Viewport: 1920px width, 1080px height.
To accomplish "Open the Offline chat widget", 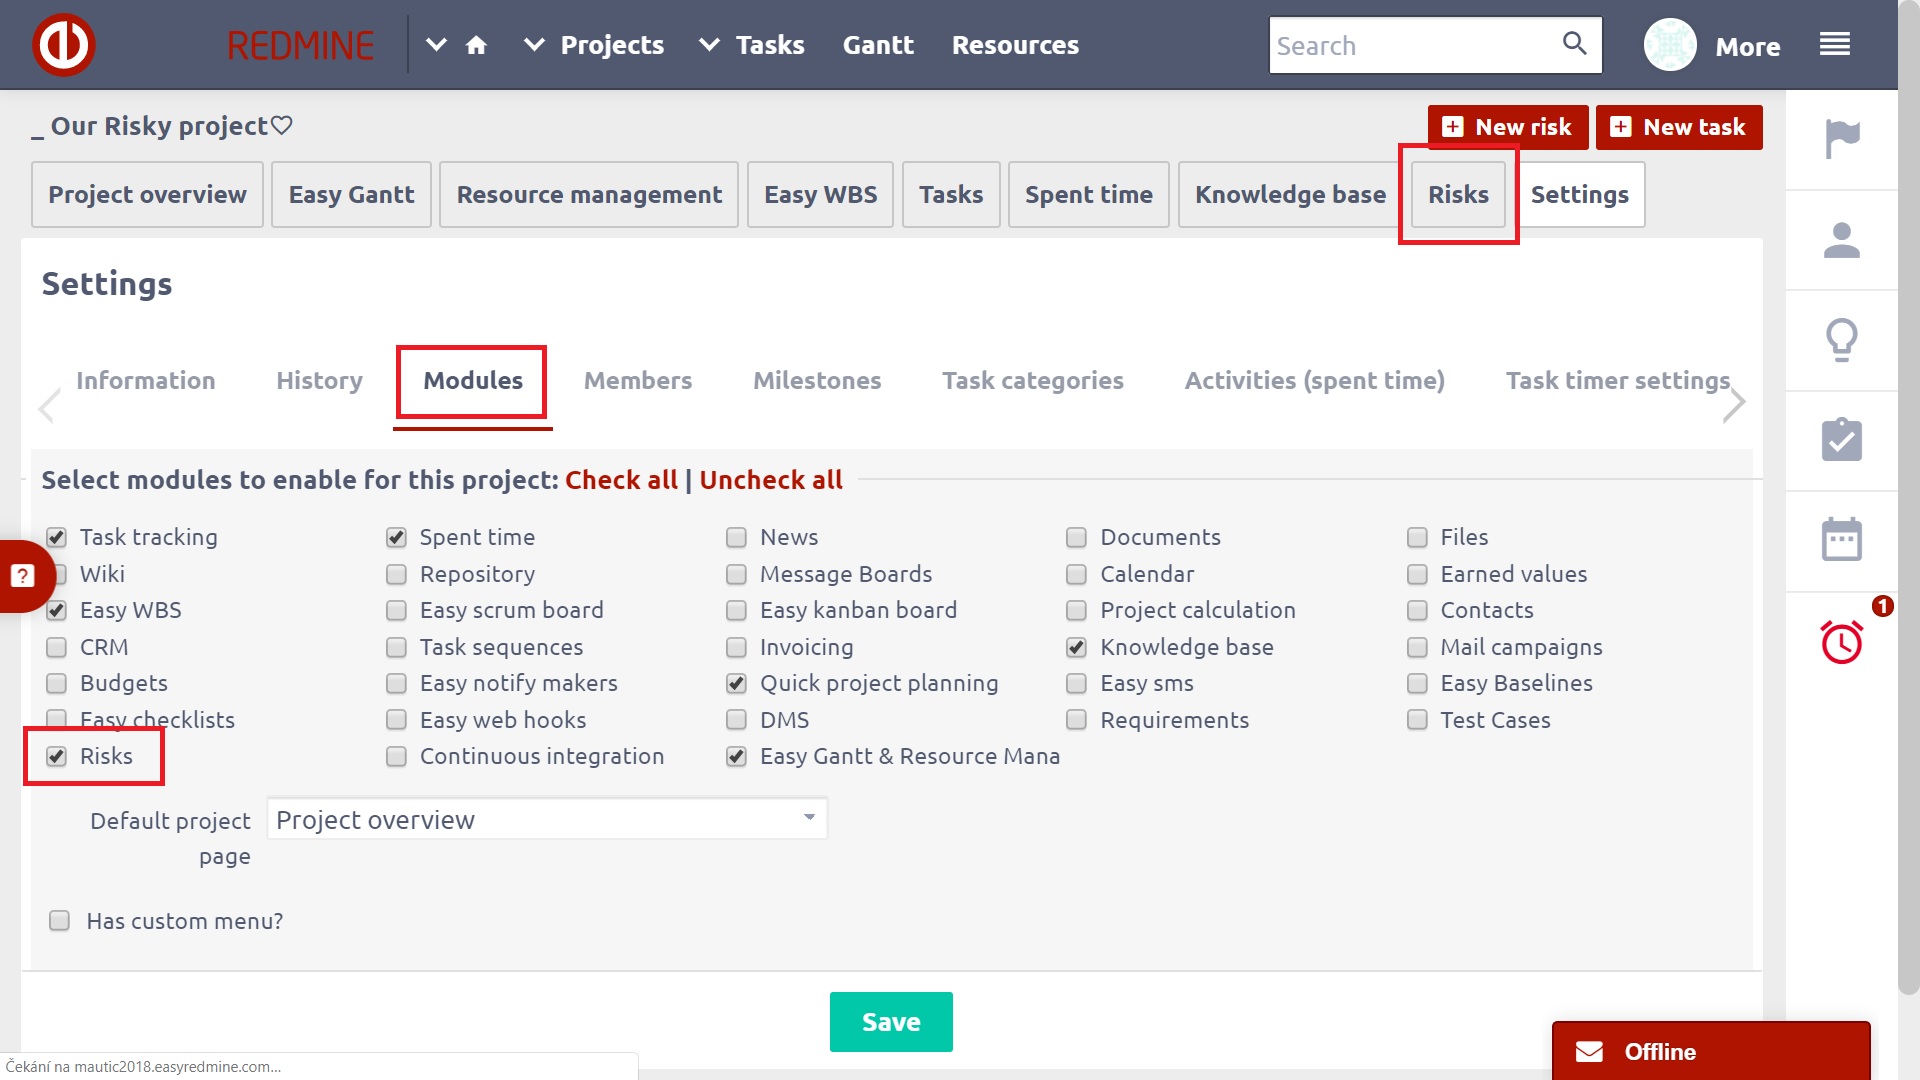I will [1711, 1051].
